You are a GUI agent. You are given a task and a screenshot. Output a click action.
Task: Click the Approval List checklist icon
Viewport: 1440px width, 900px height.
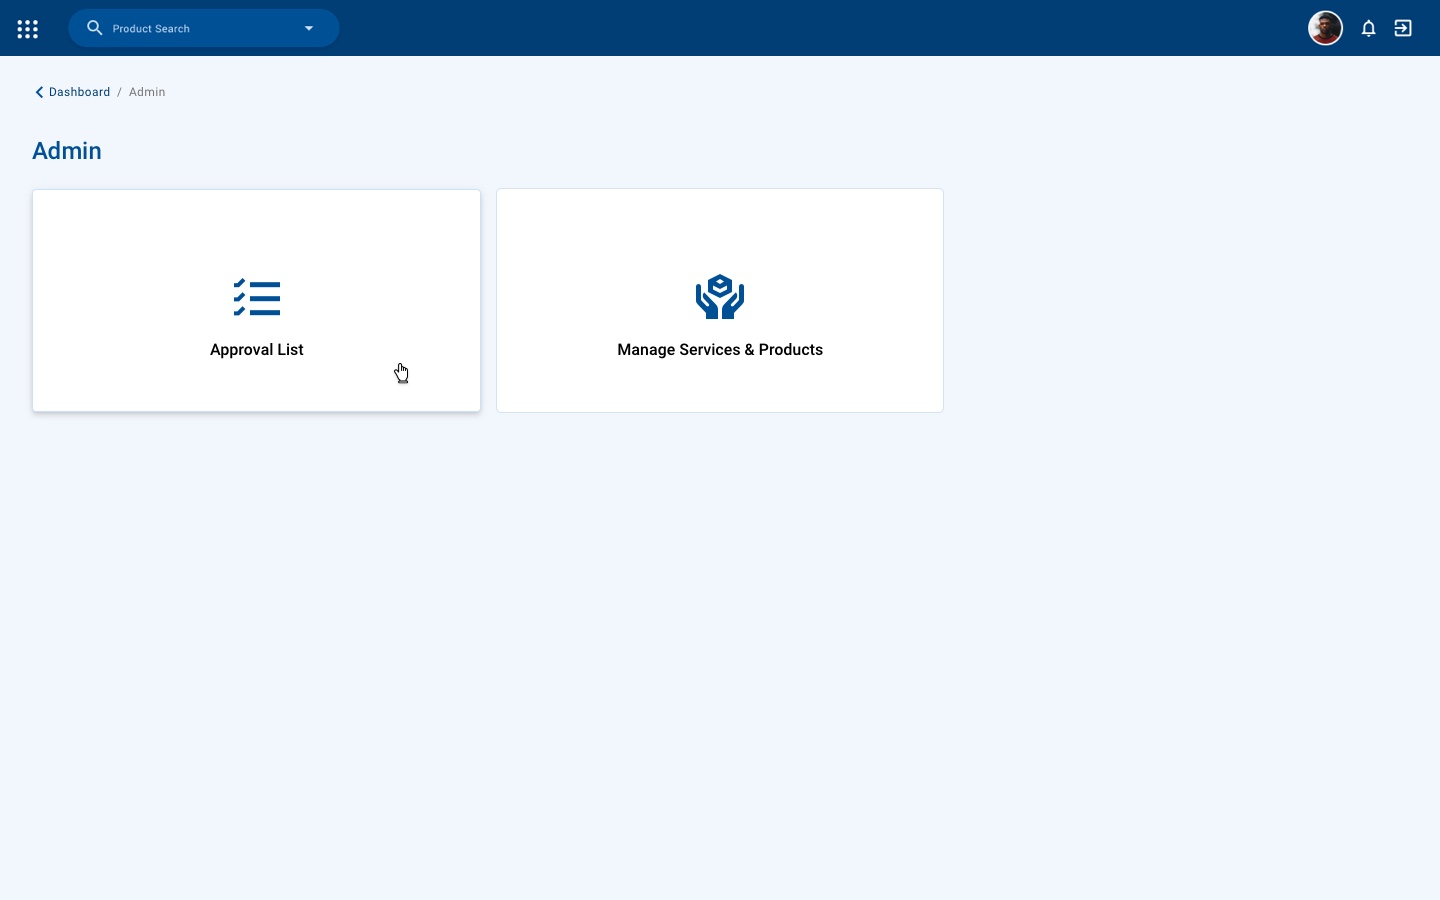[x=257, y=298]
